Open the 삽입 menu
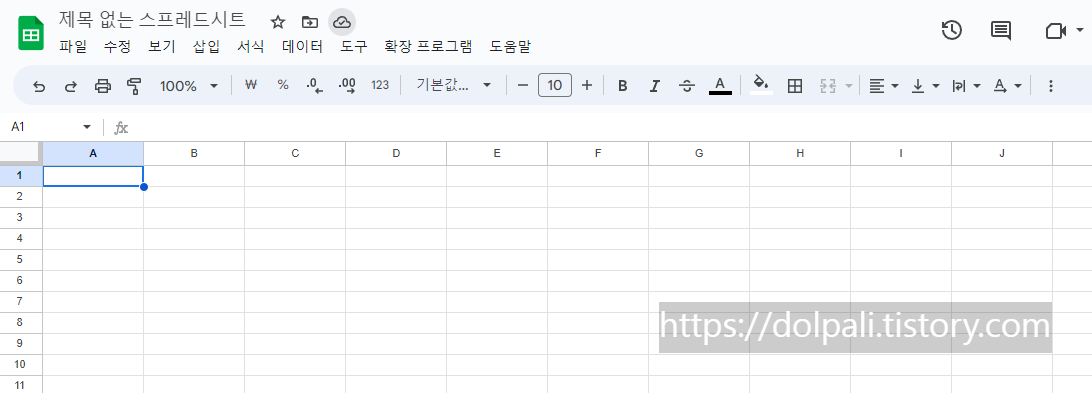The width and height of the screenshot is (1092, 393). point(206,47)
